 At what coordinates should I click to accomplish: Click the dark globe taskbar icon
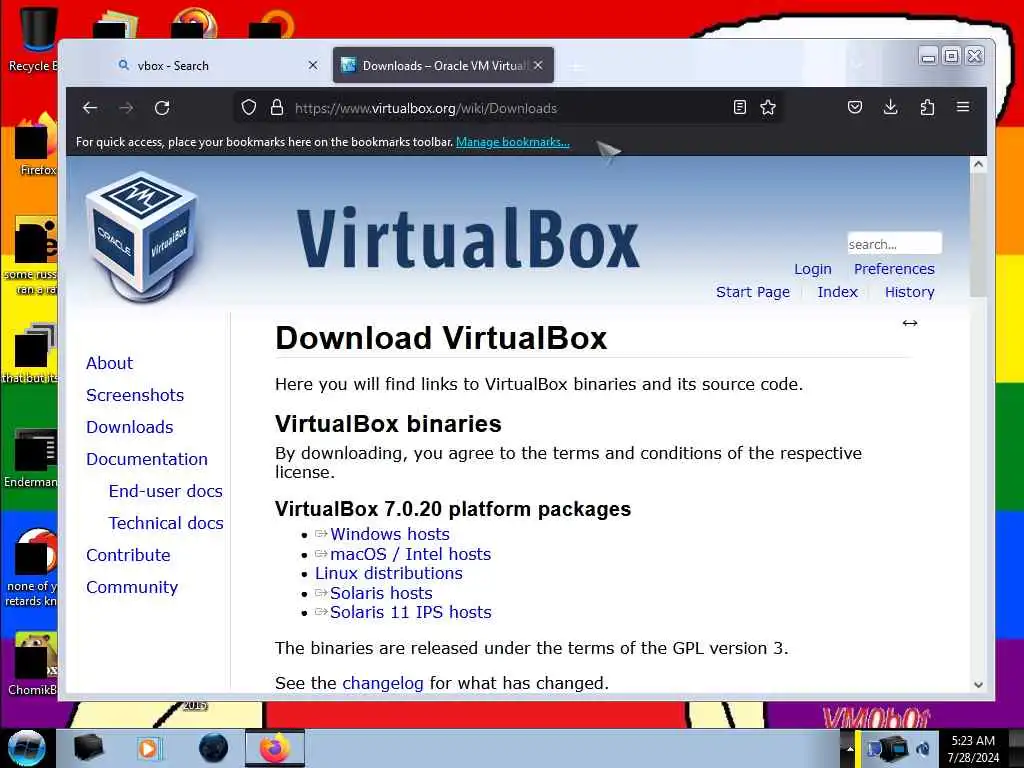point(213,748)
